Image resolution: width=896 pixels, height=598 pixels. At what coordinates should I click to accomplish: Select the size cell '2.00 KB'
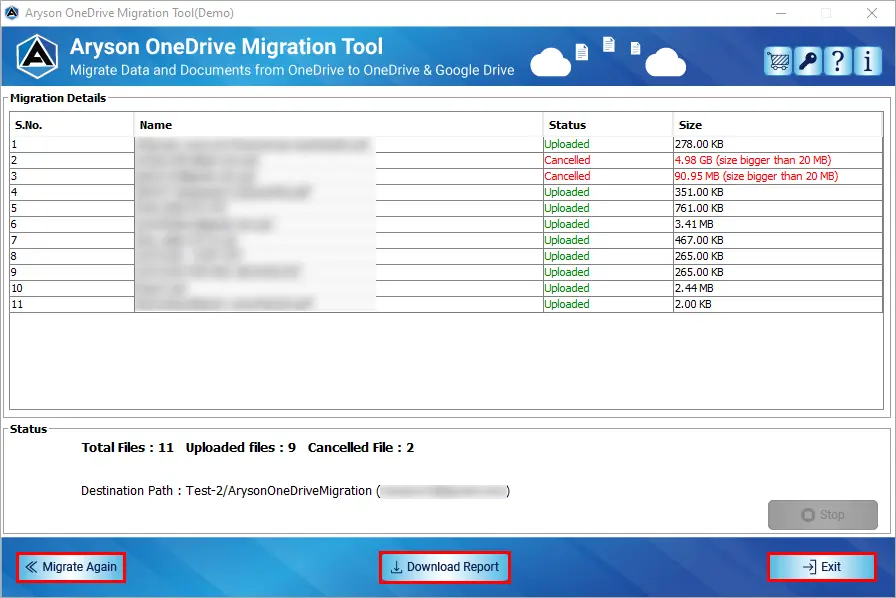click(x=778, y=304)
